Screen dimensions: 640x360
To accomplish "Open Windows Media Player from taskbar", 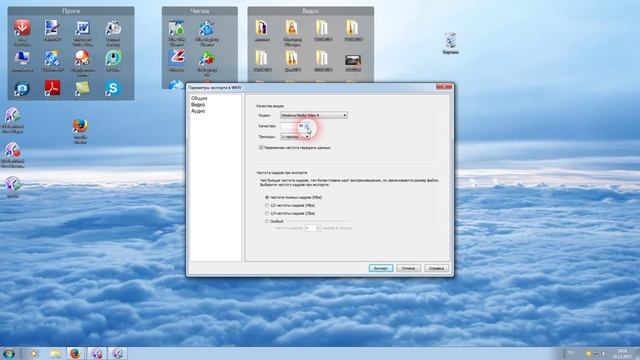I will (x=34, y=353).
